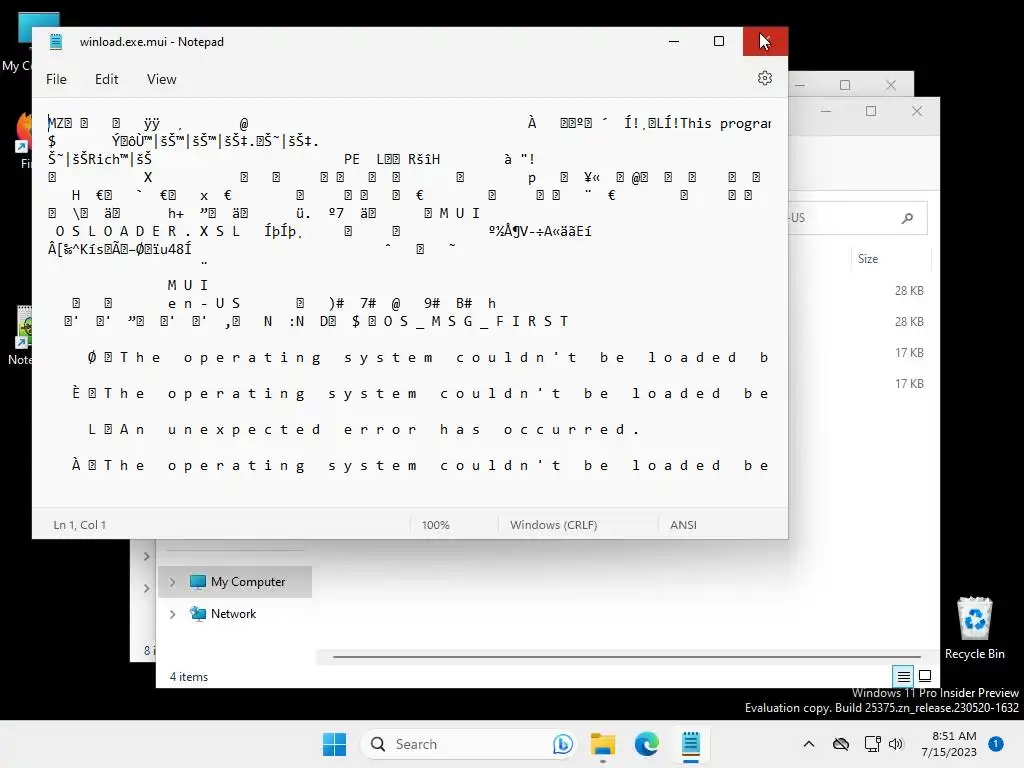Maximize the rear background window
Image resolution: width=1024 pixels, height=768 pixels.
845,85
